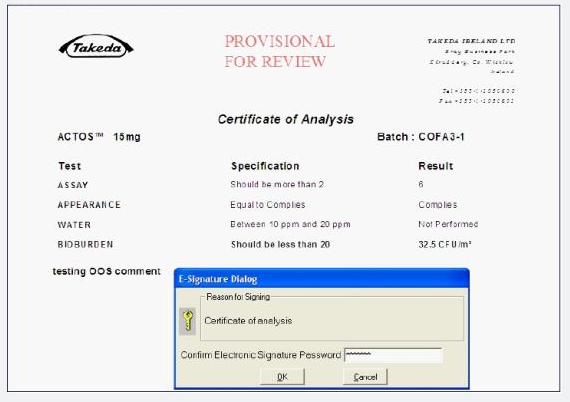Select the Certificate of analysis reason text
Image resolution: width=570 pixels, height=402 pixels.
pyautogui.click(x=248, y=321)
